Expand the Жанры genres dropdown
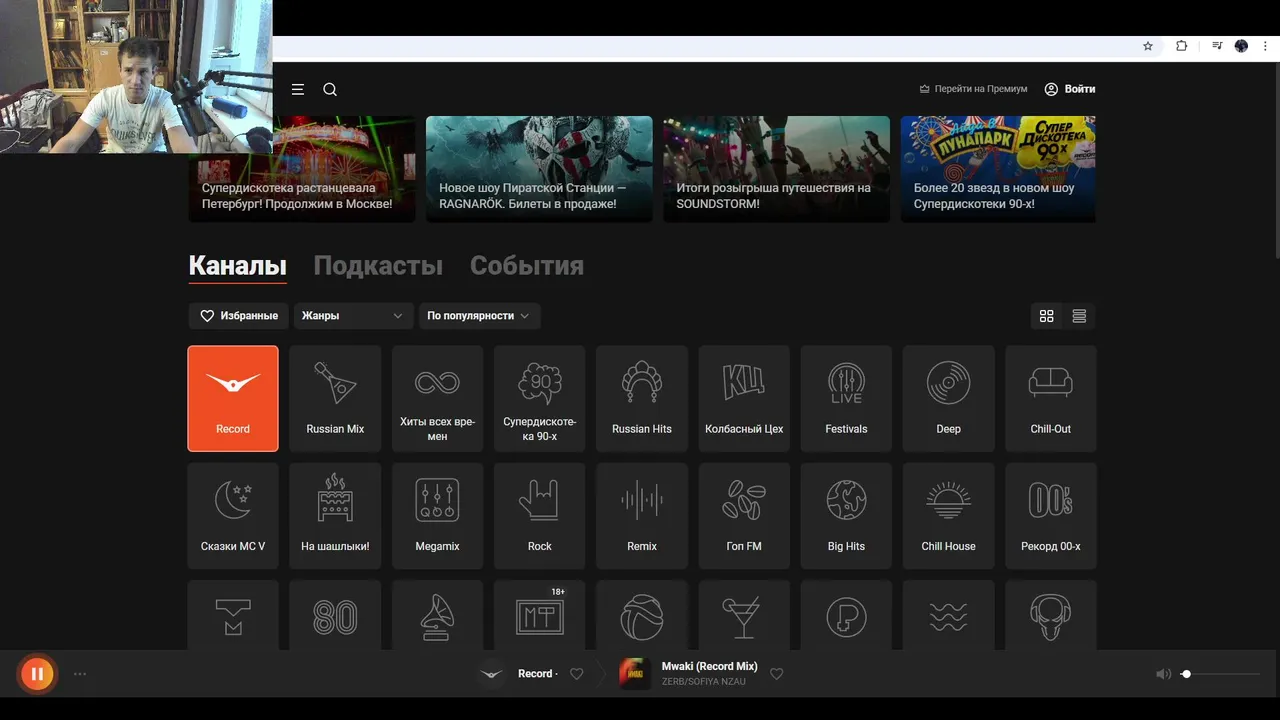Viewport: 1280px width, 720px height. (354, 316)
